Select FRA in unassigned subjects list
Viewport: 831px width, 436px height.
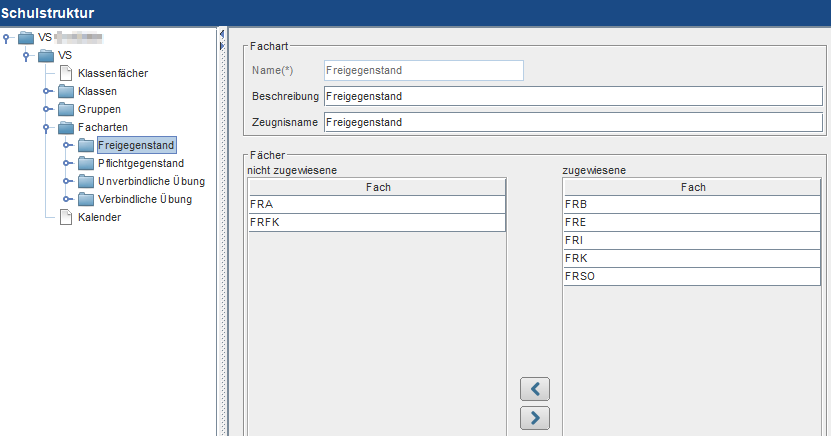[x=377, y=204]
